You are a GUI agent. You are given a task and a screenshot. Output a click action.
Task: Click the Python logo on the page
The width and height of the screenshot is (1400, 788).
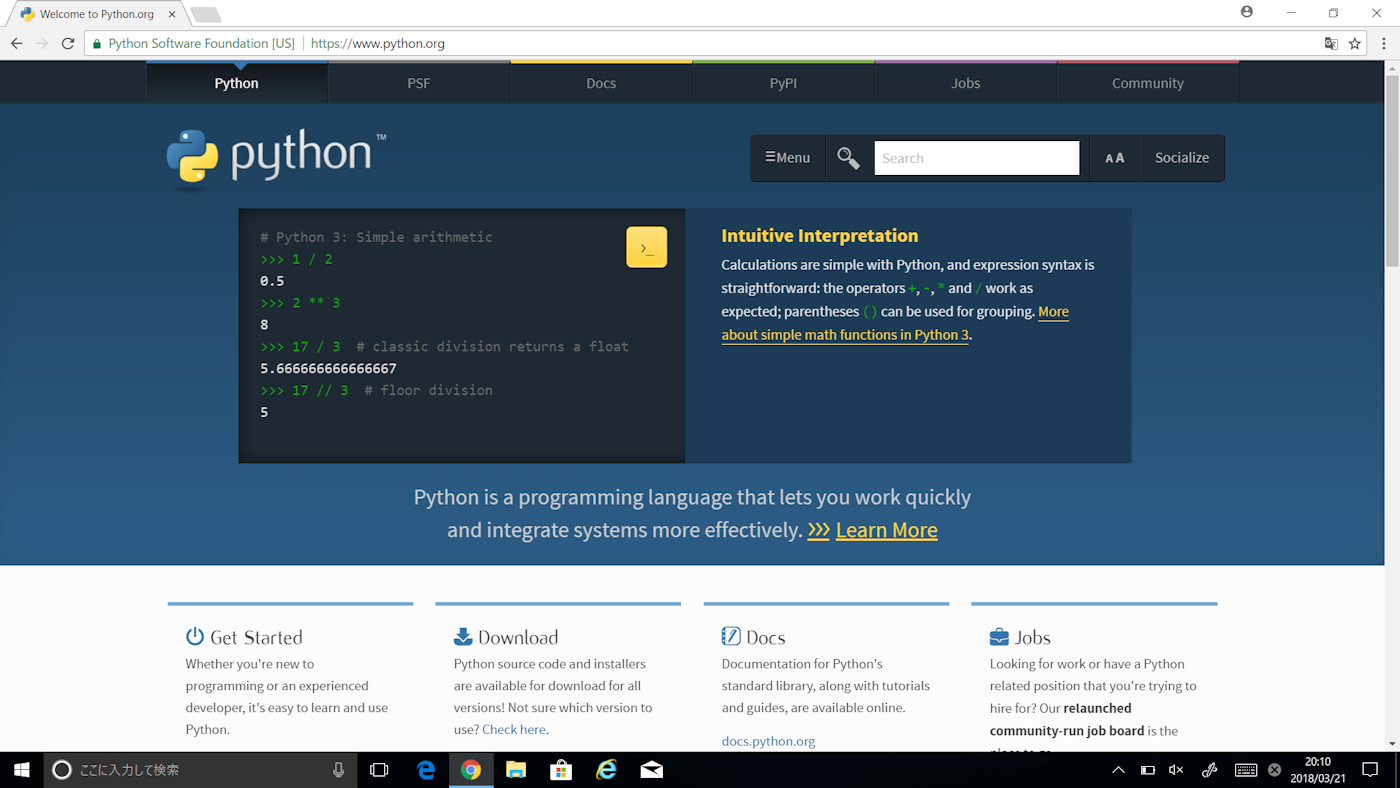click(x=276, y=158)
